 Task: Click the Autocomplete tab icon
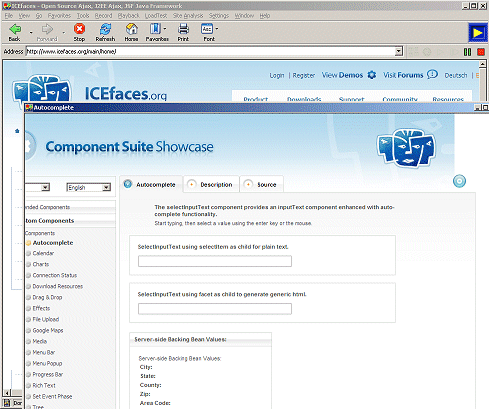pyautogui.click(x=128, y=184)
